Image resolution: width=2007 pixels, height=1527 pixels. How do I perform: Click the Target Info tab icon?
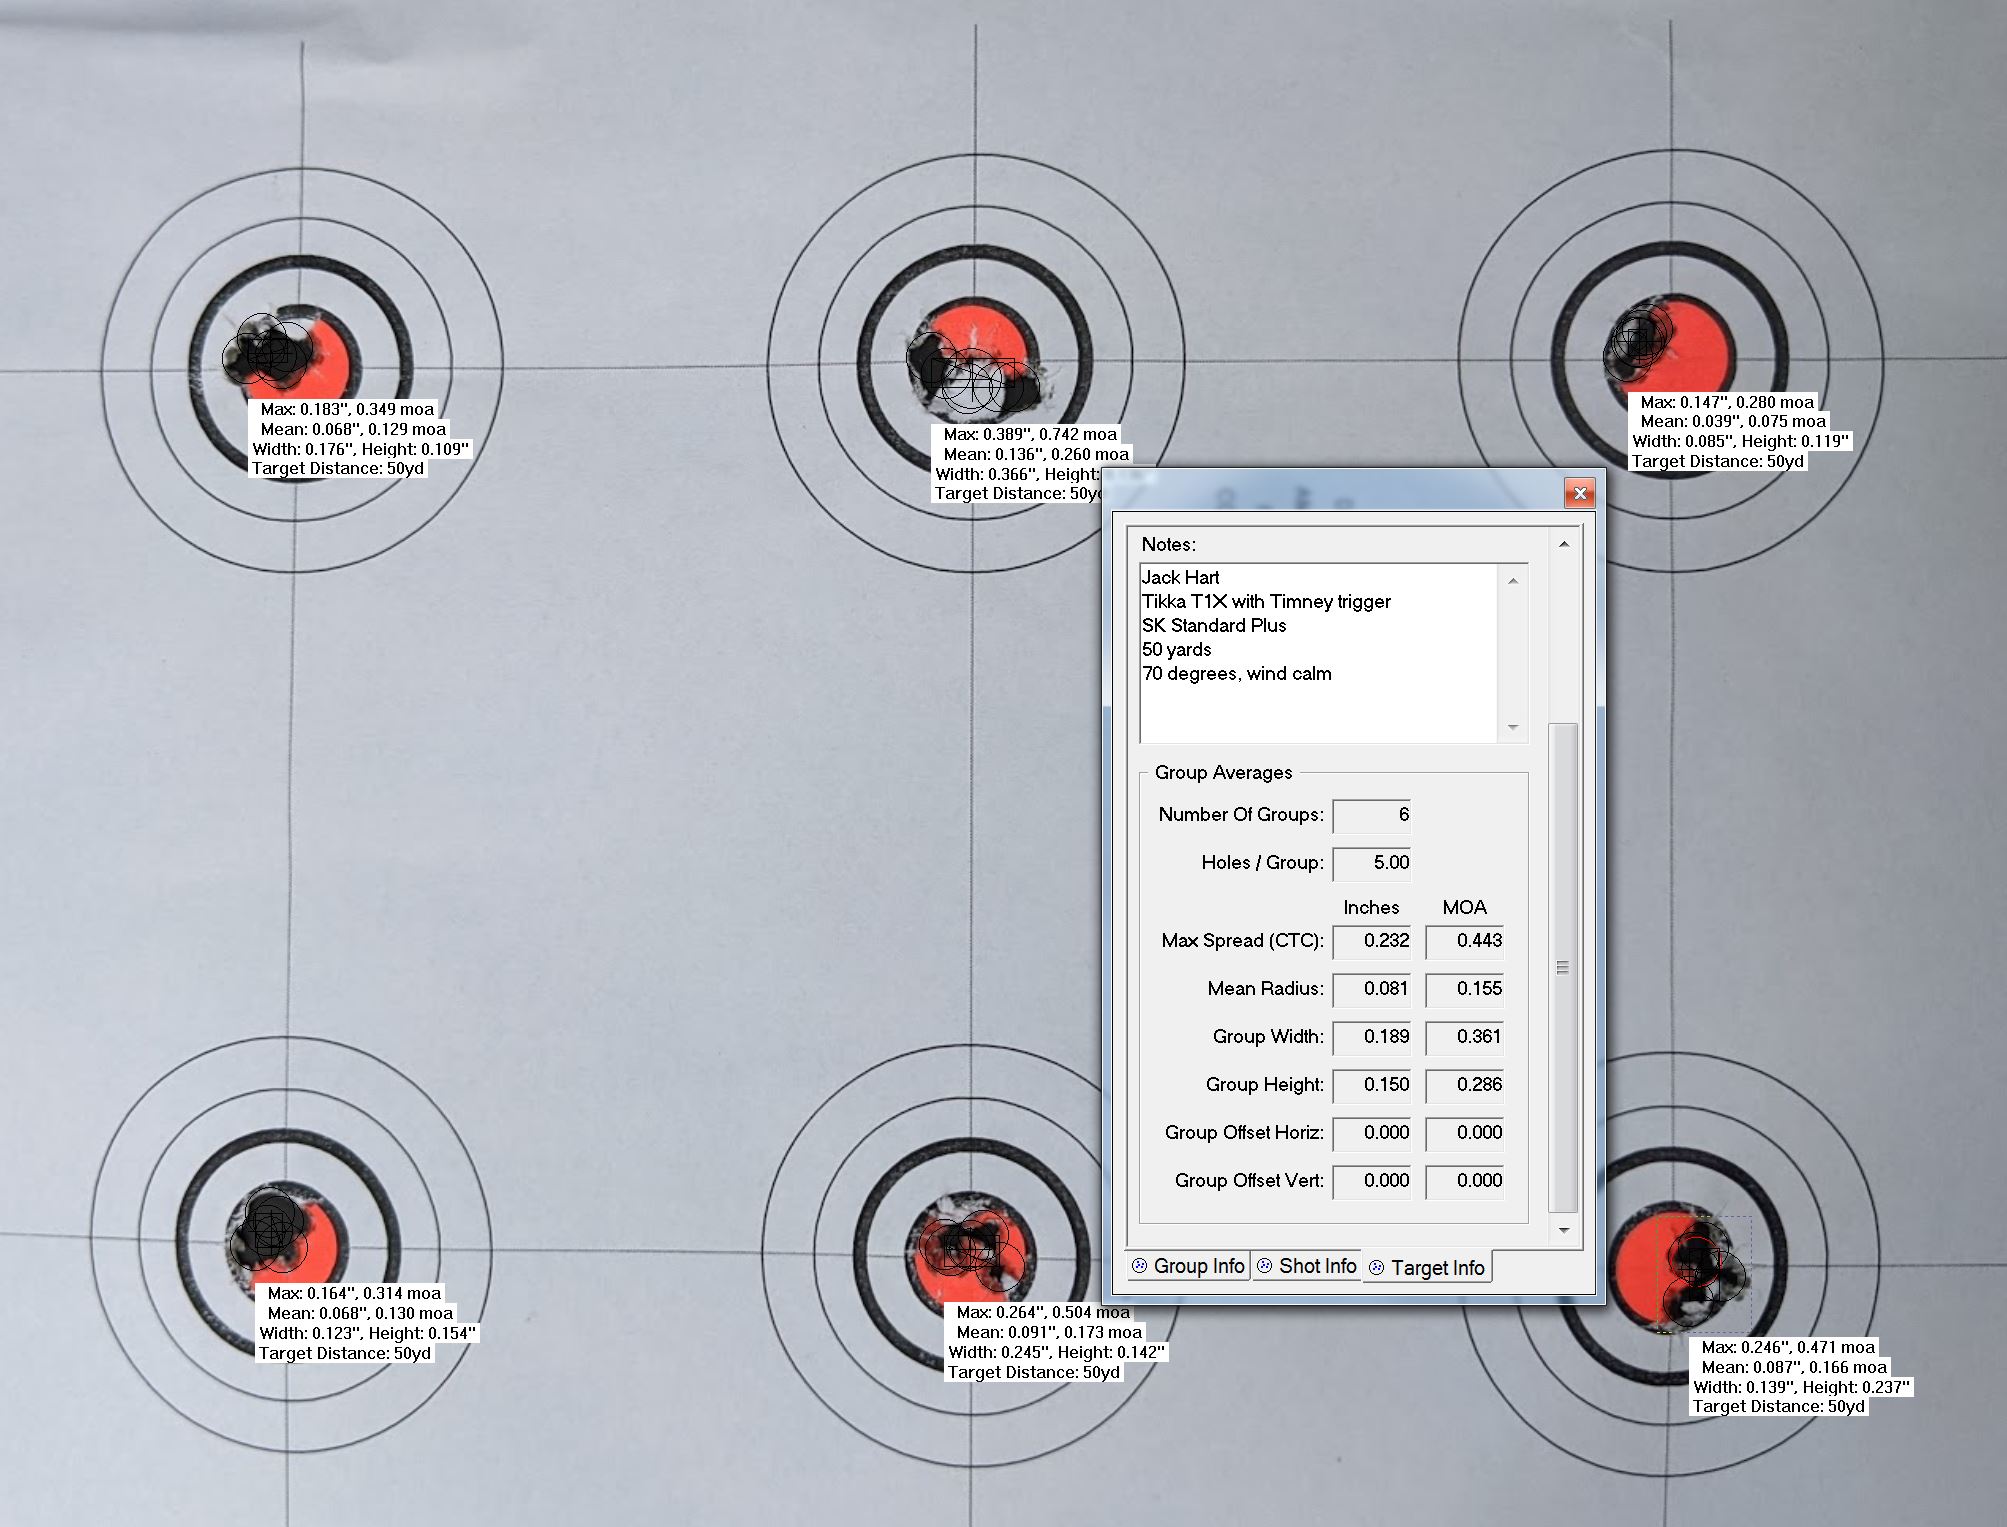pos(1376,1268)
